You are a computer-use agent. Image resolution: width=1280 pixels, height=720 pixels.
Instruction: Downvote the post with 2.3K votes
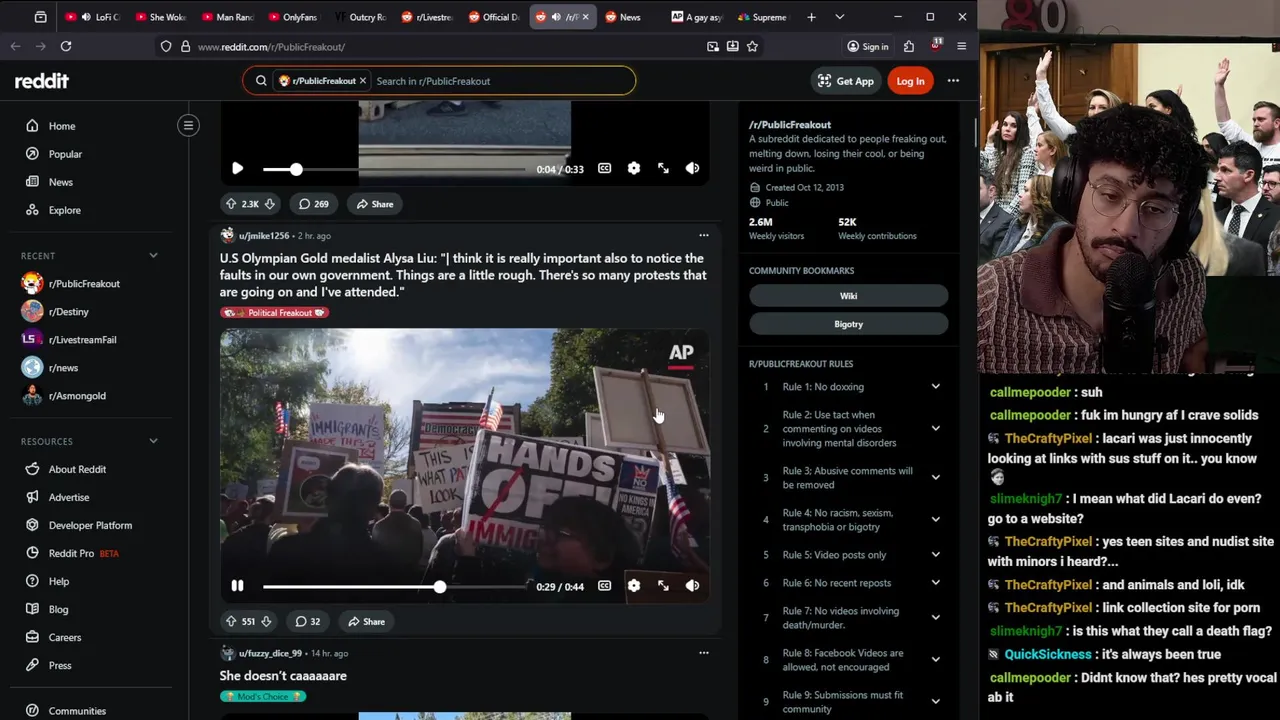coord(269,204)
